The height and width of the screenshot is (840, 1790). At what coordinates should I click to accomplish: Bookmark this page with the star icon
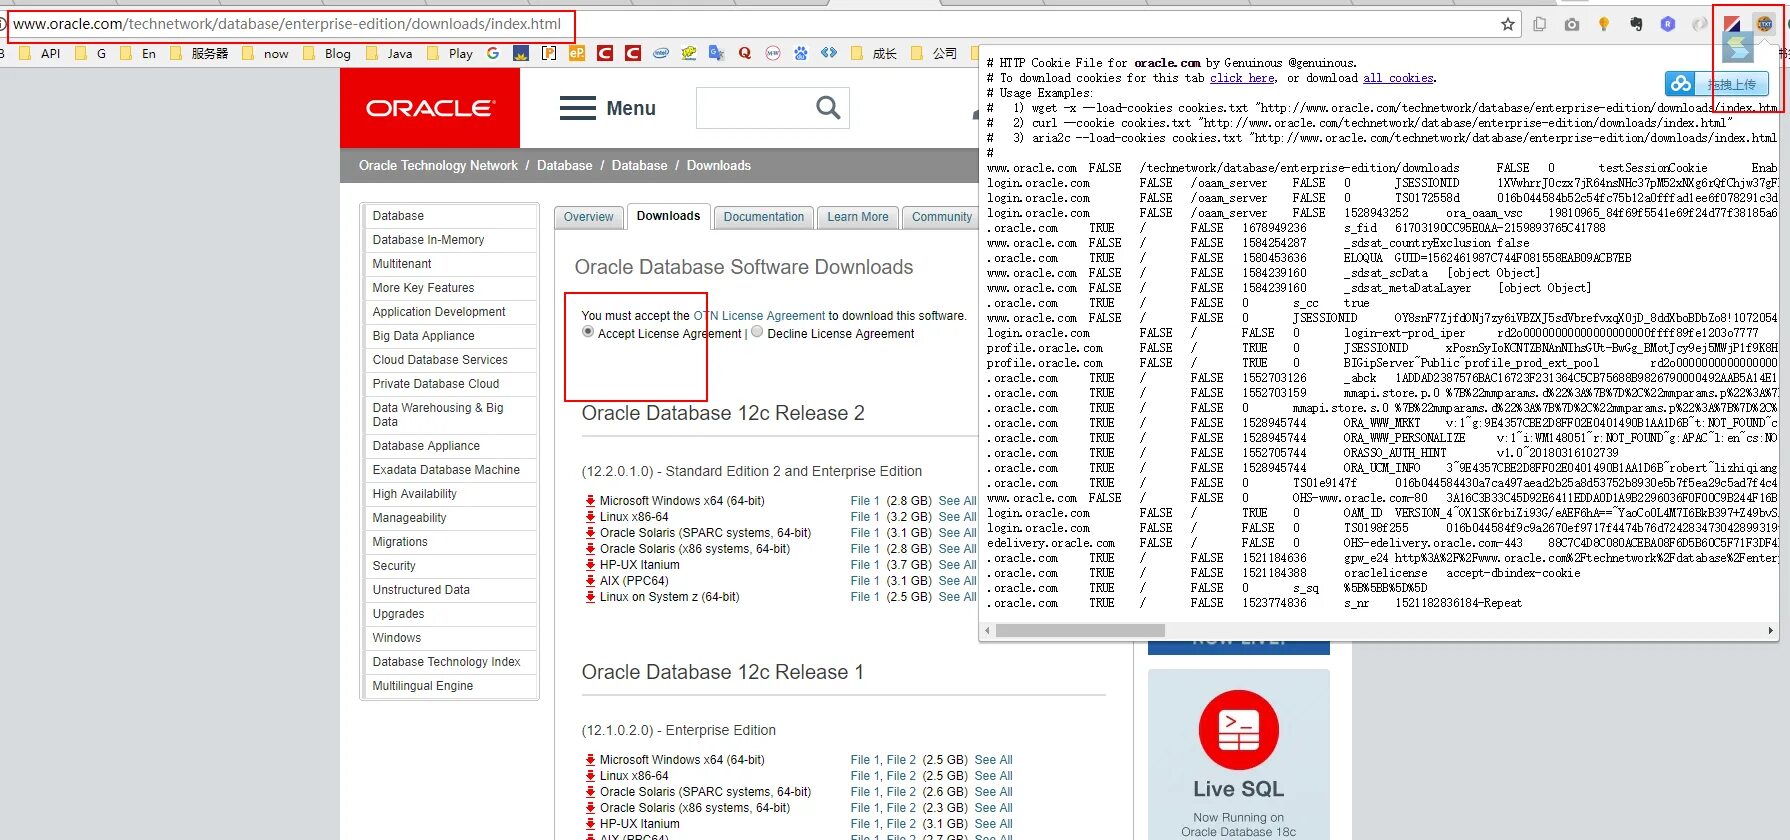click(1508, 24)
